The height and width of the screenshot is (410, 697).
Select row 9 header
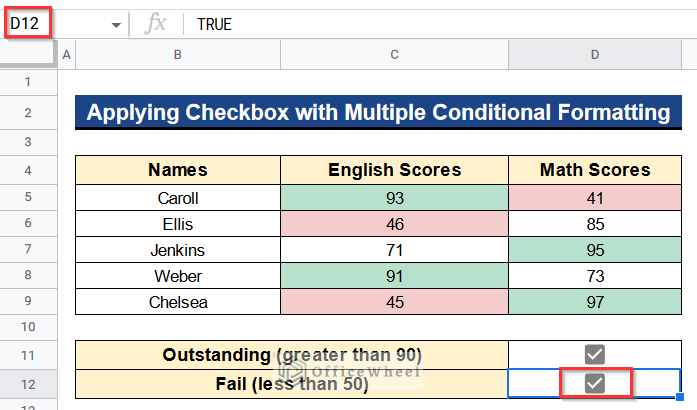tap(28, 301)
